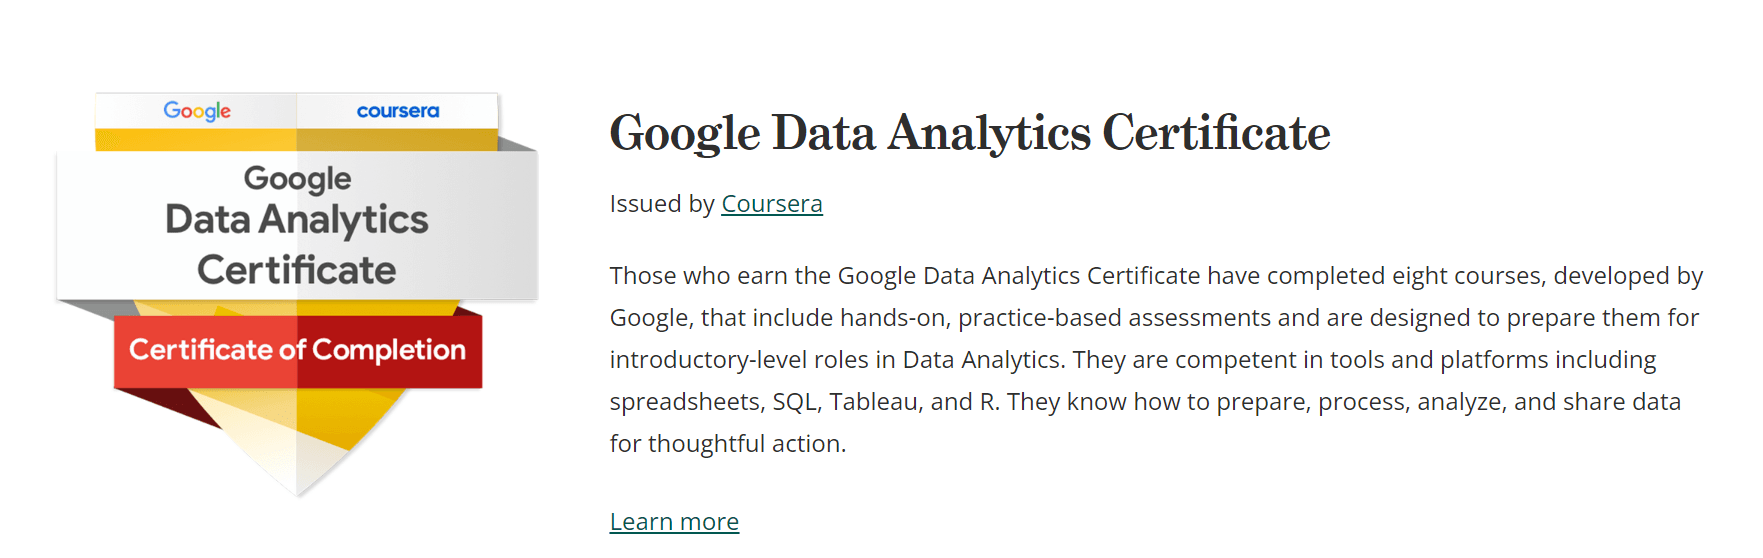Click the gray Data Analytics badge banner
Image resolution: width=1763 pixels, height=558 pixels.
point(297,225)
